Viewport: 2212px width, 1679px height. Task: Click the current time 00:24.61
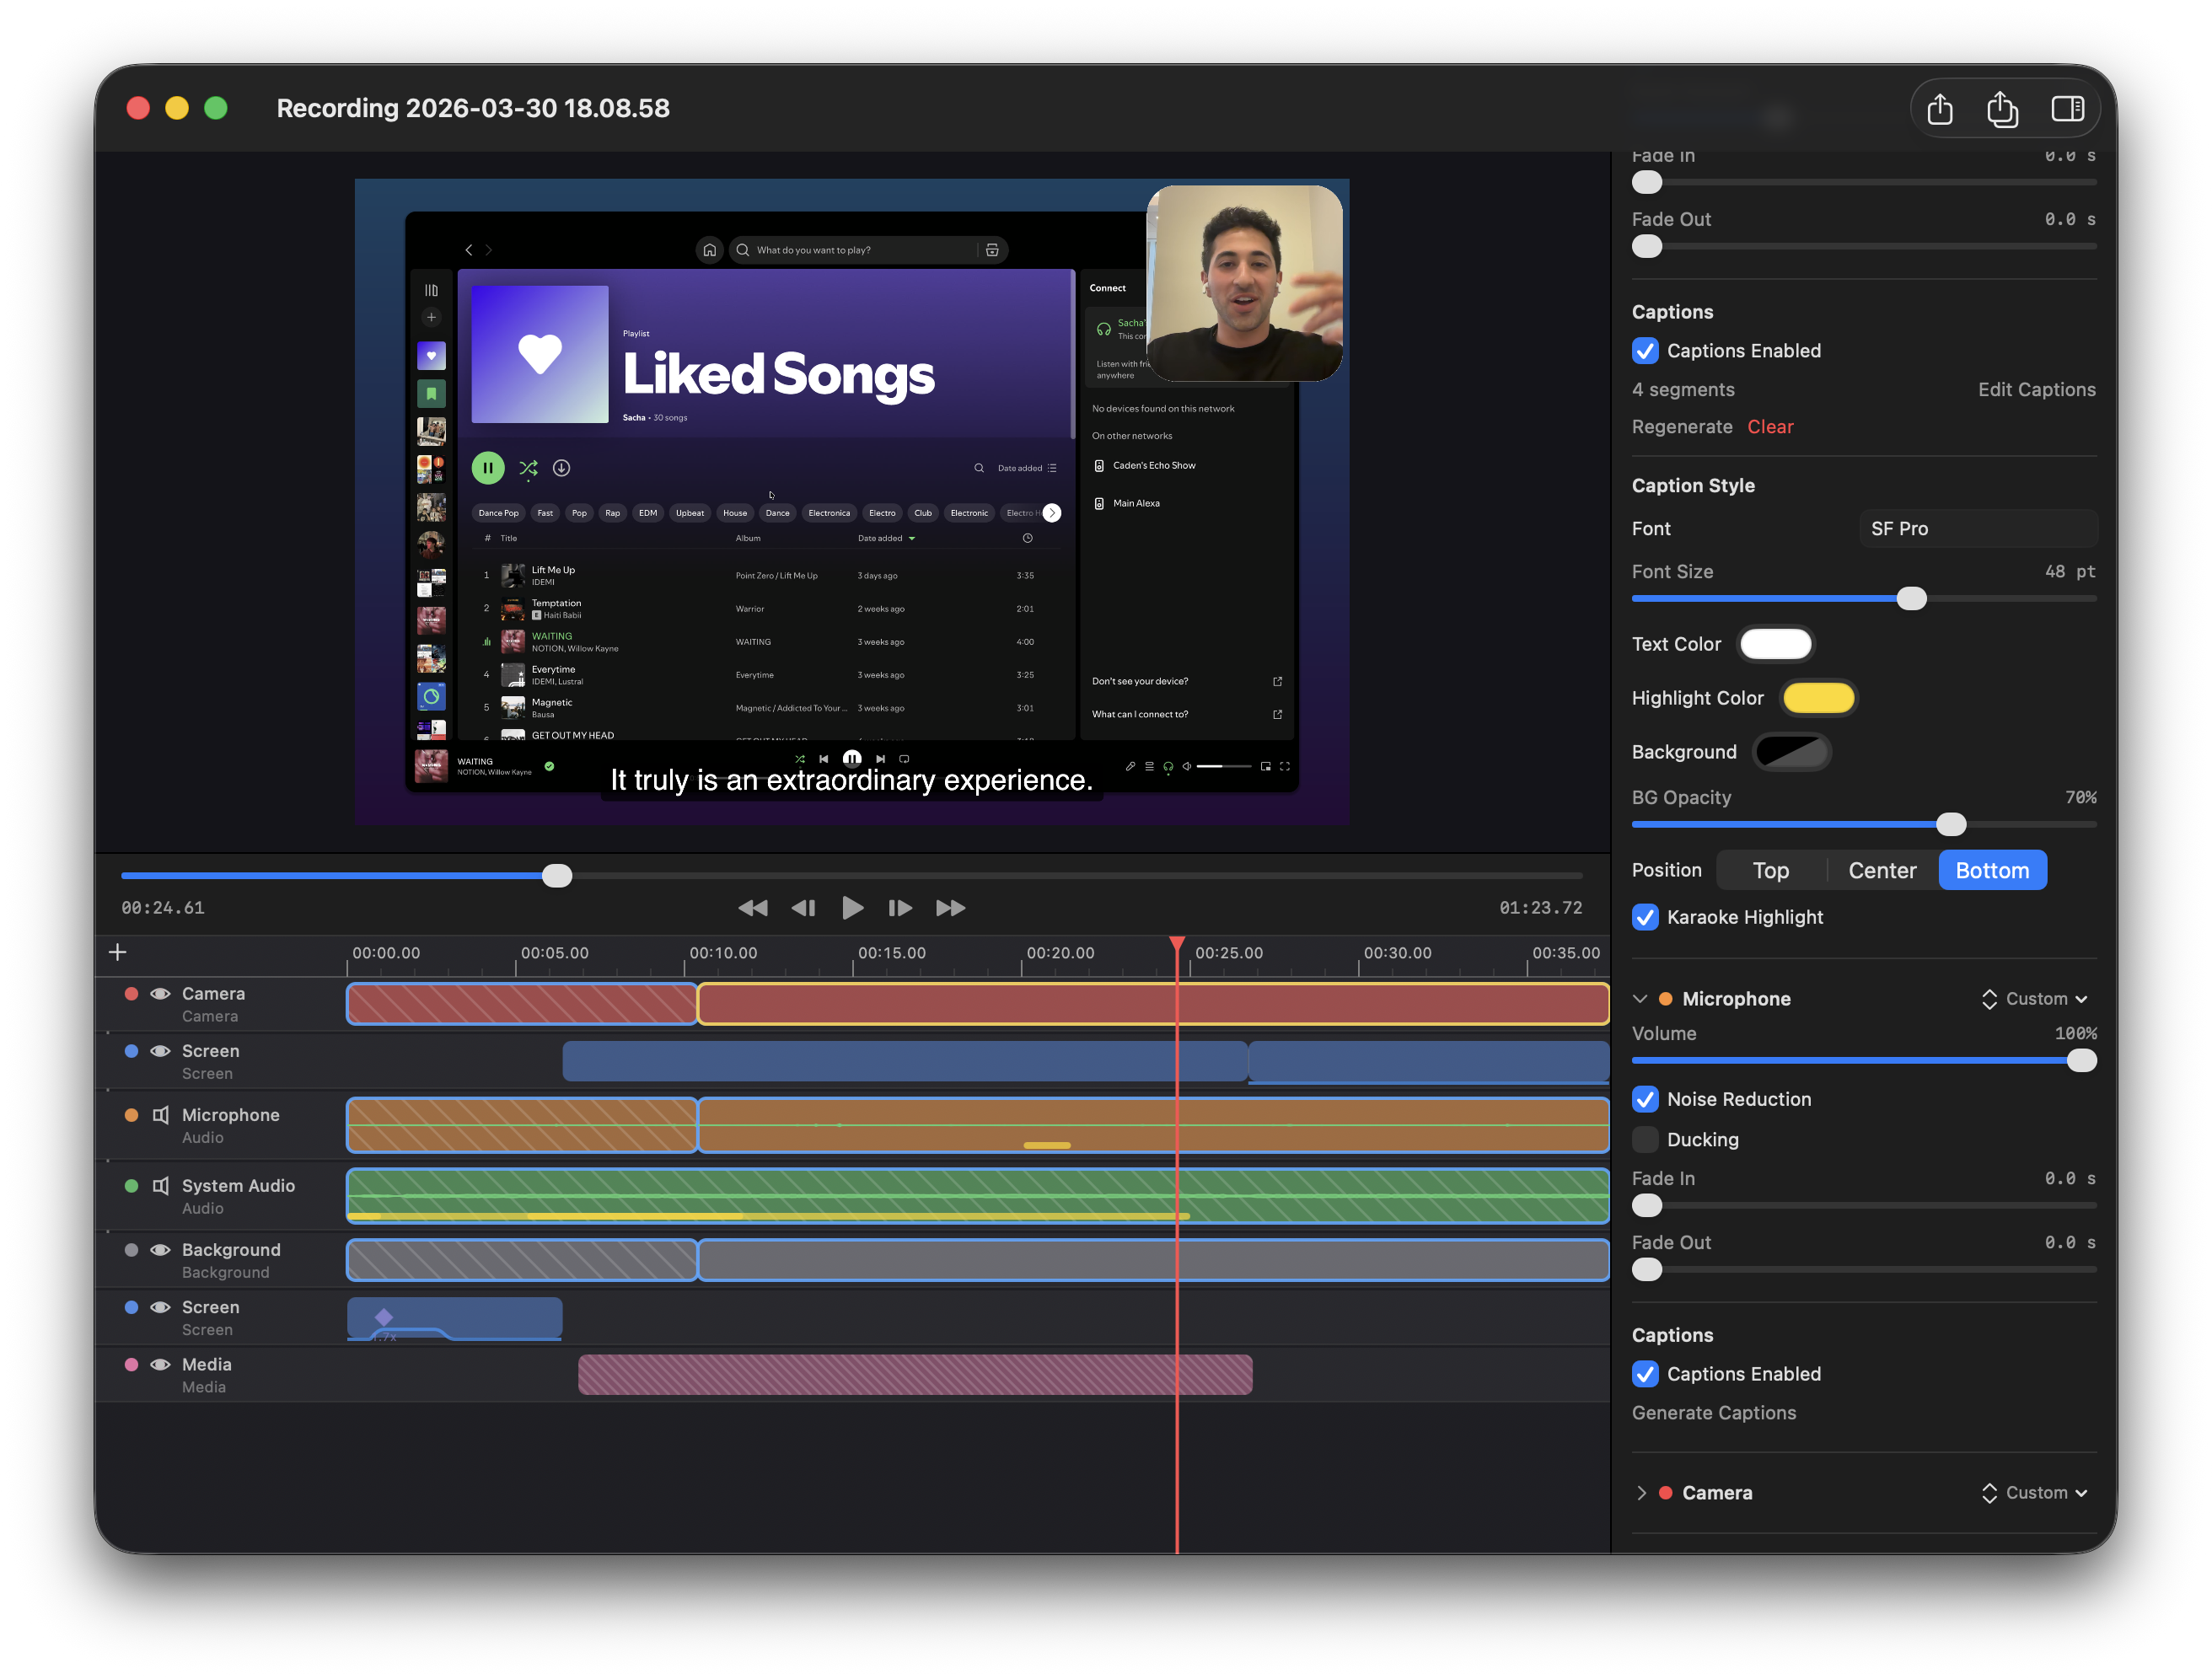pyautogui.click(x=163, y=908)
